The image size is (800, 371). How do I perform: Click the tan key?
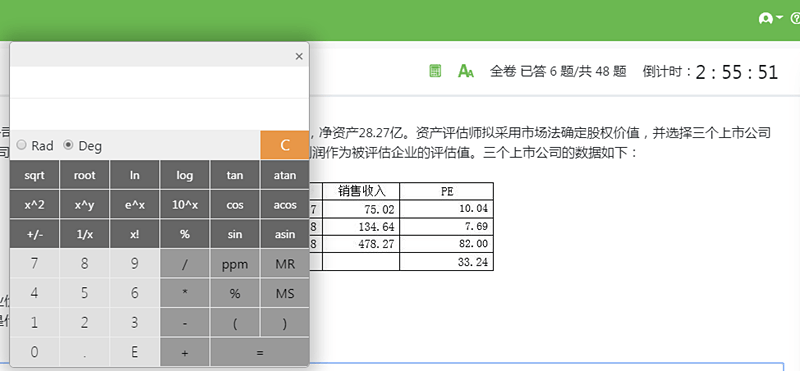pyautogui.click(x=235, y=175)
